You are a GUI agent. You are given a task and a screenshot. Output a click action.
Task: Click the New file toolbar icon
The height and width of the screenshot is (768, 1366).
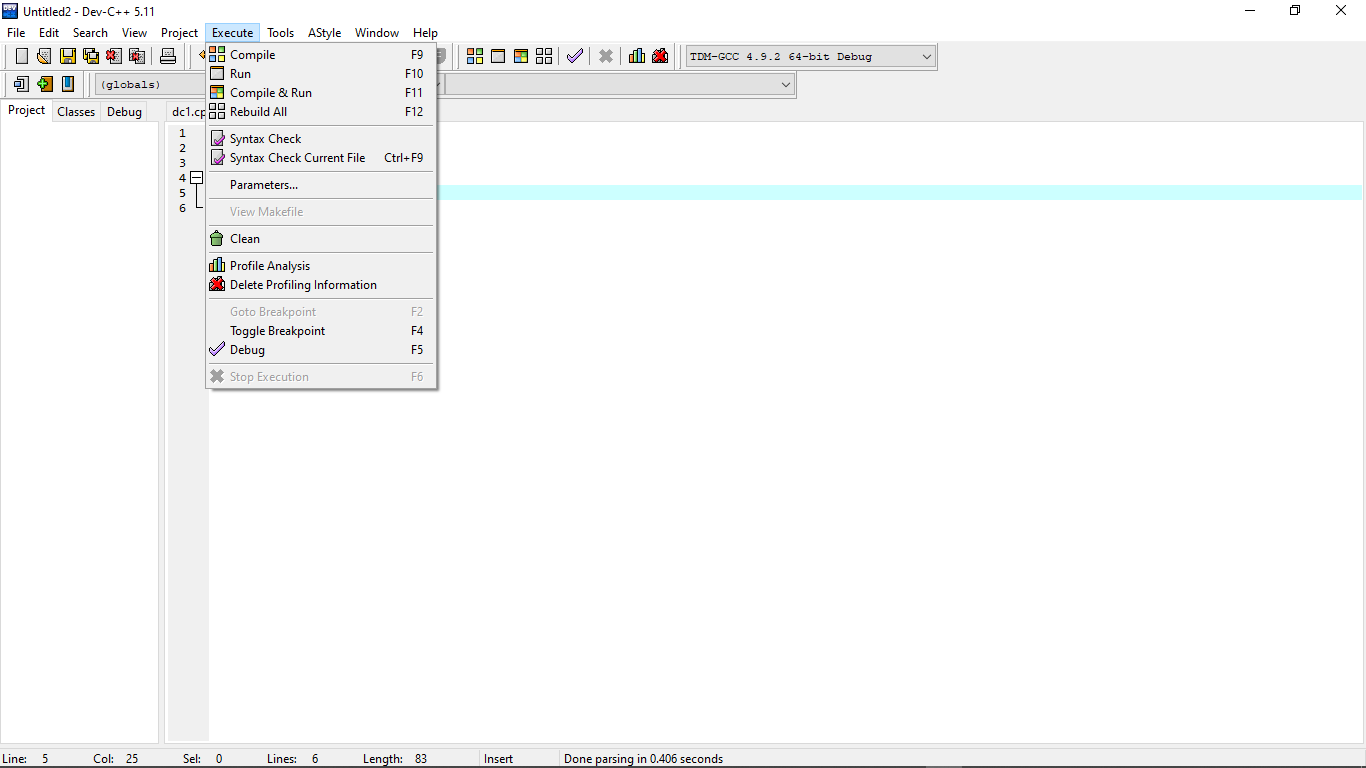pos(21,56)
